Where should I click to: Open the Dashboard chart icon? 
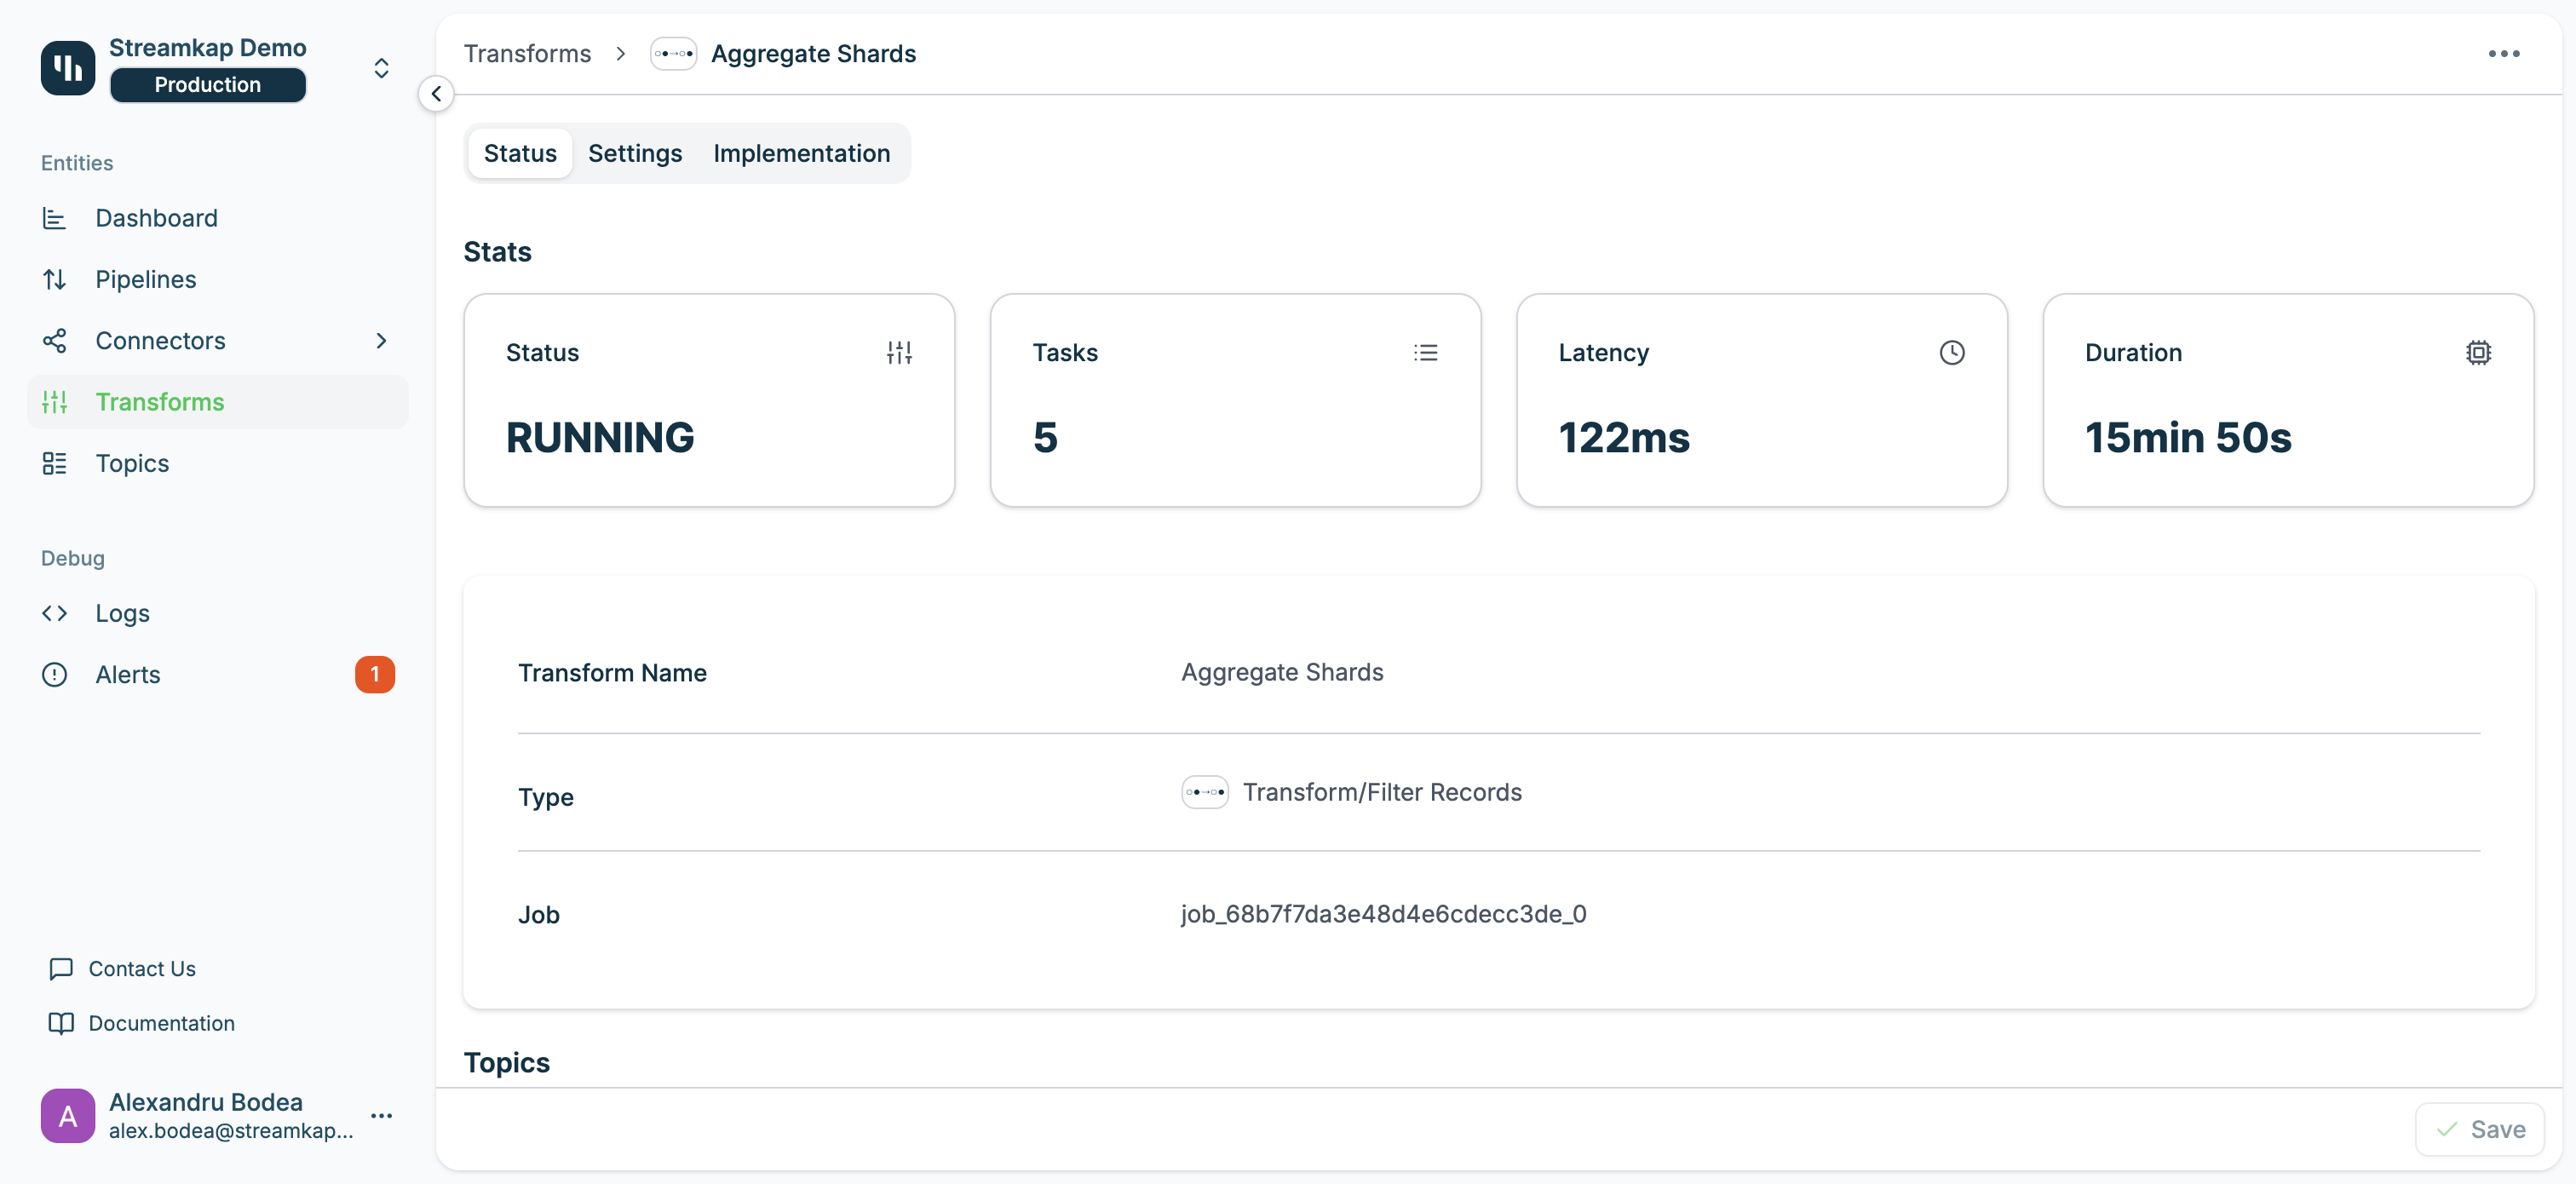tap(54, 218)
